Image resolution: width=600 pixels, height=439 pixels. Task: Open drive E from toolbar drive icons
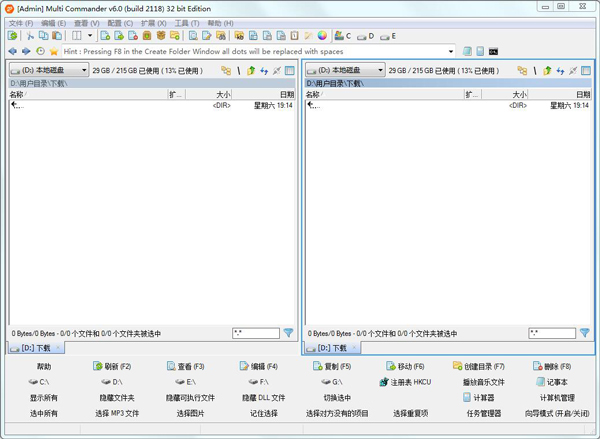pyautogui.click(x=388, y=36)
